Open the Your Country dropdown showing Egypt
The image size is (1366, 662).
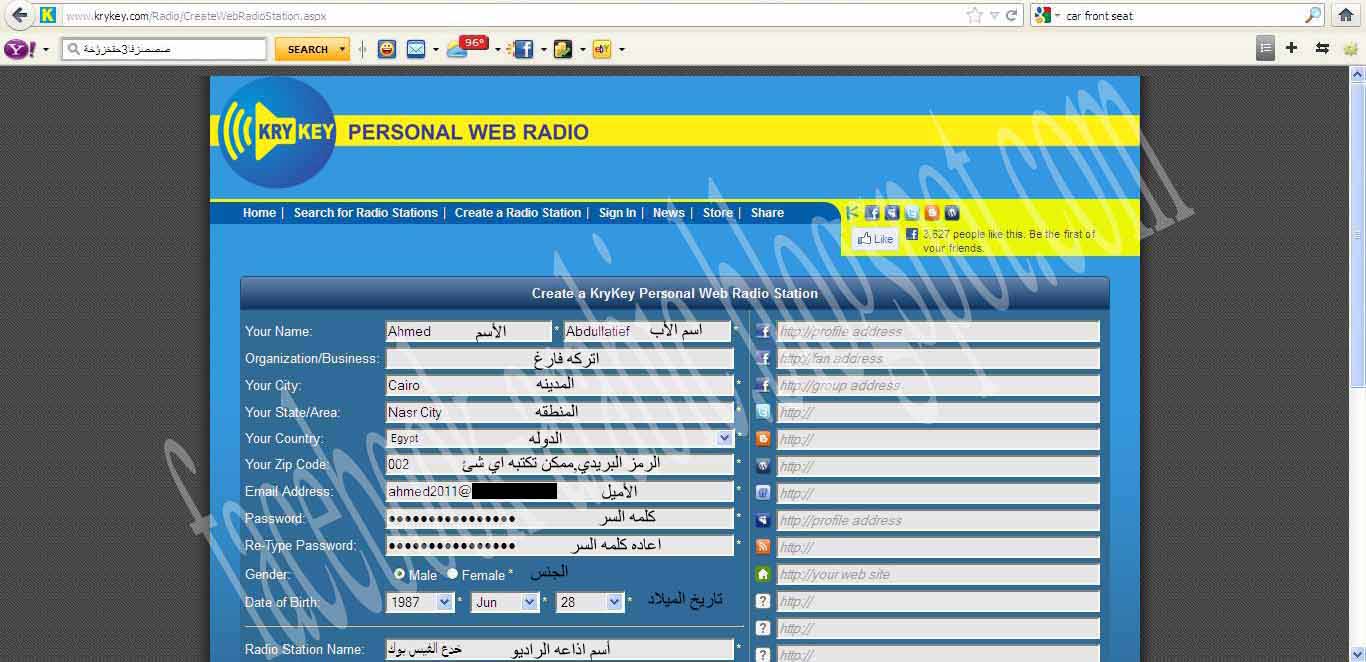pyautogui.click(x=560, y=438)
